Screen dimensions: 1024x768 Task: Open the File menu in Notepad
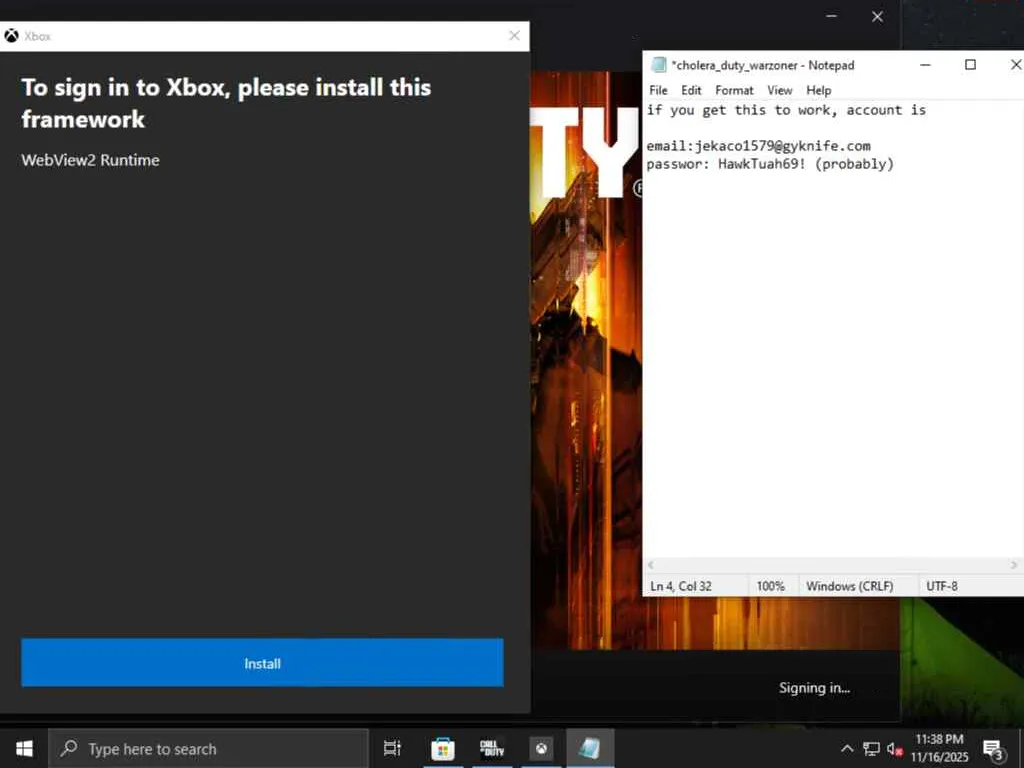[658, 90]
